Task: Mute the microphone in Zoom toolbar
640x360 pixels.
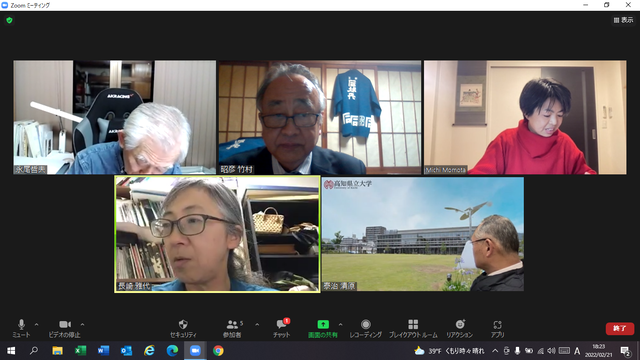Action: pos(21,329)
